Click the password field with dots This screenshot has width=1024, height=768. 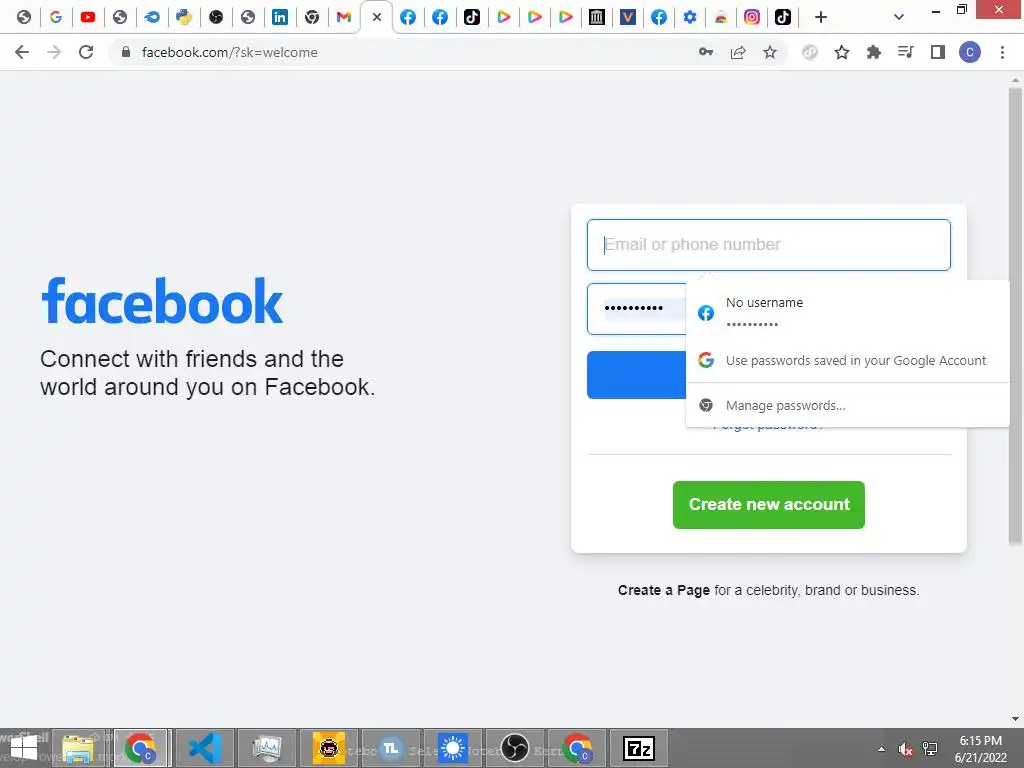tap(637, 309)
